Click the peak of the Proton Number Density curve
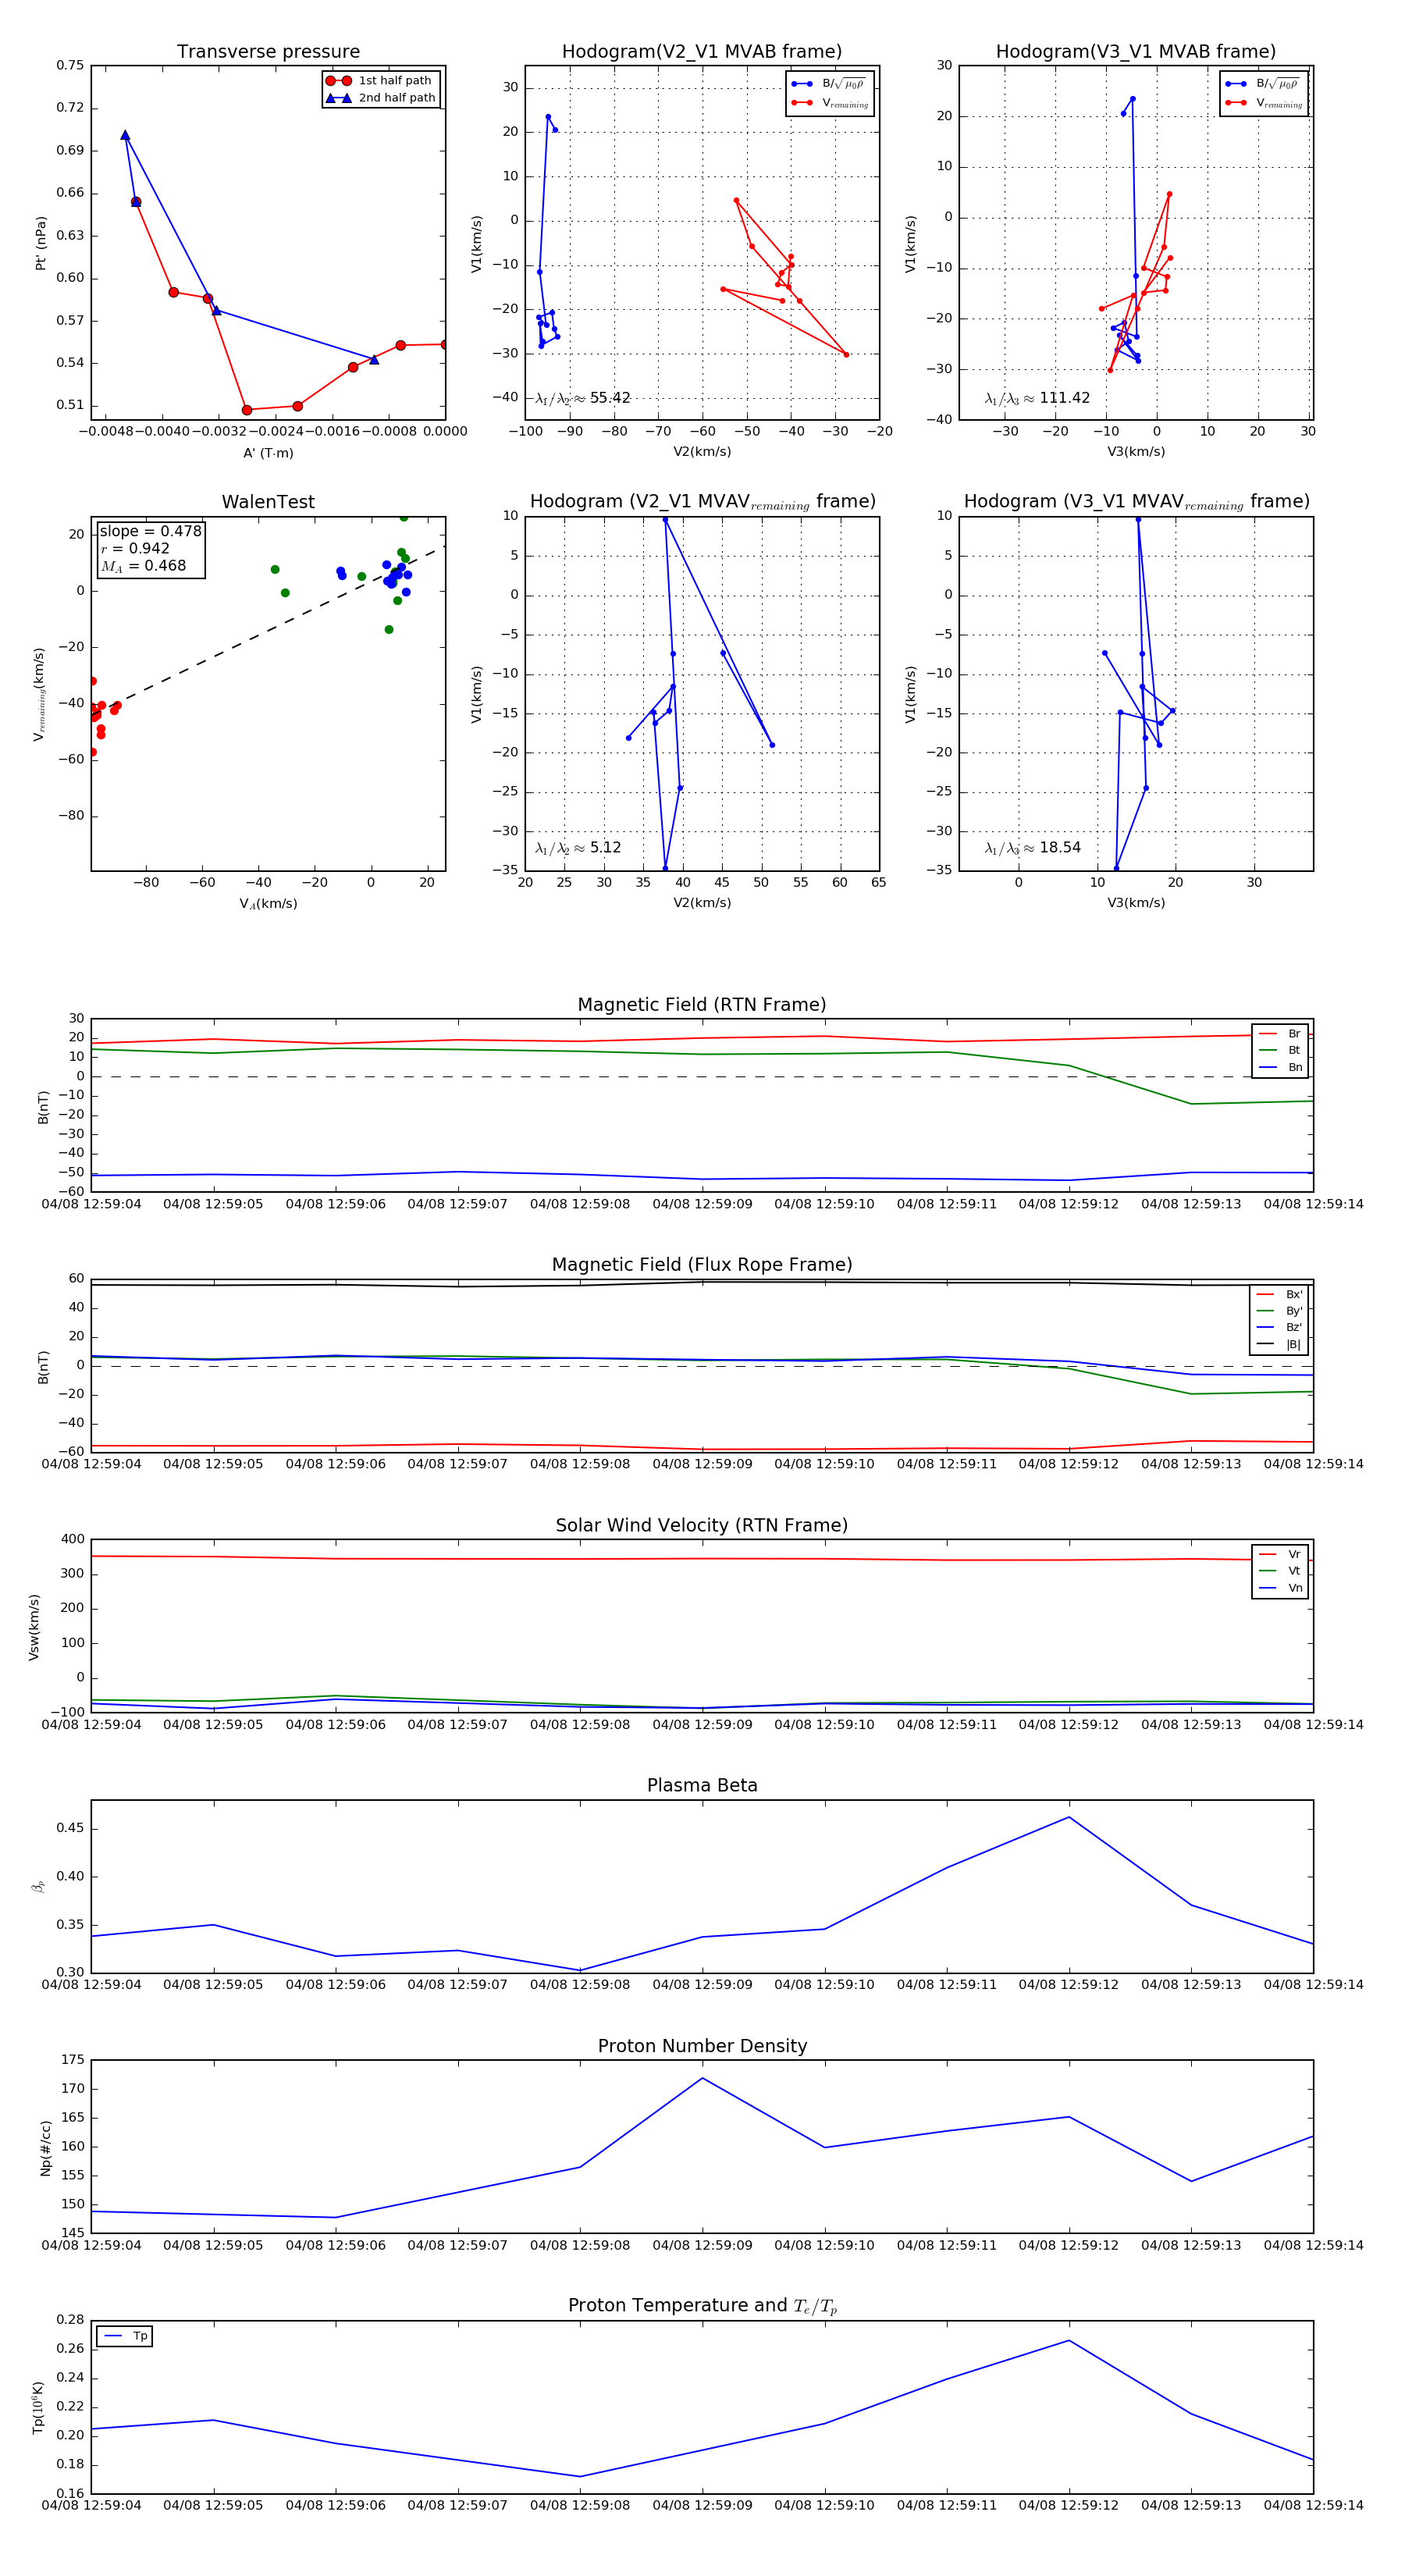The width and height of the screenshot is (1405, 2576). (x=702, y=2078)
